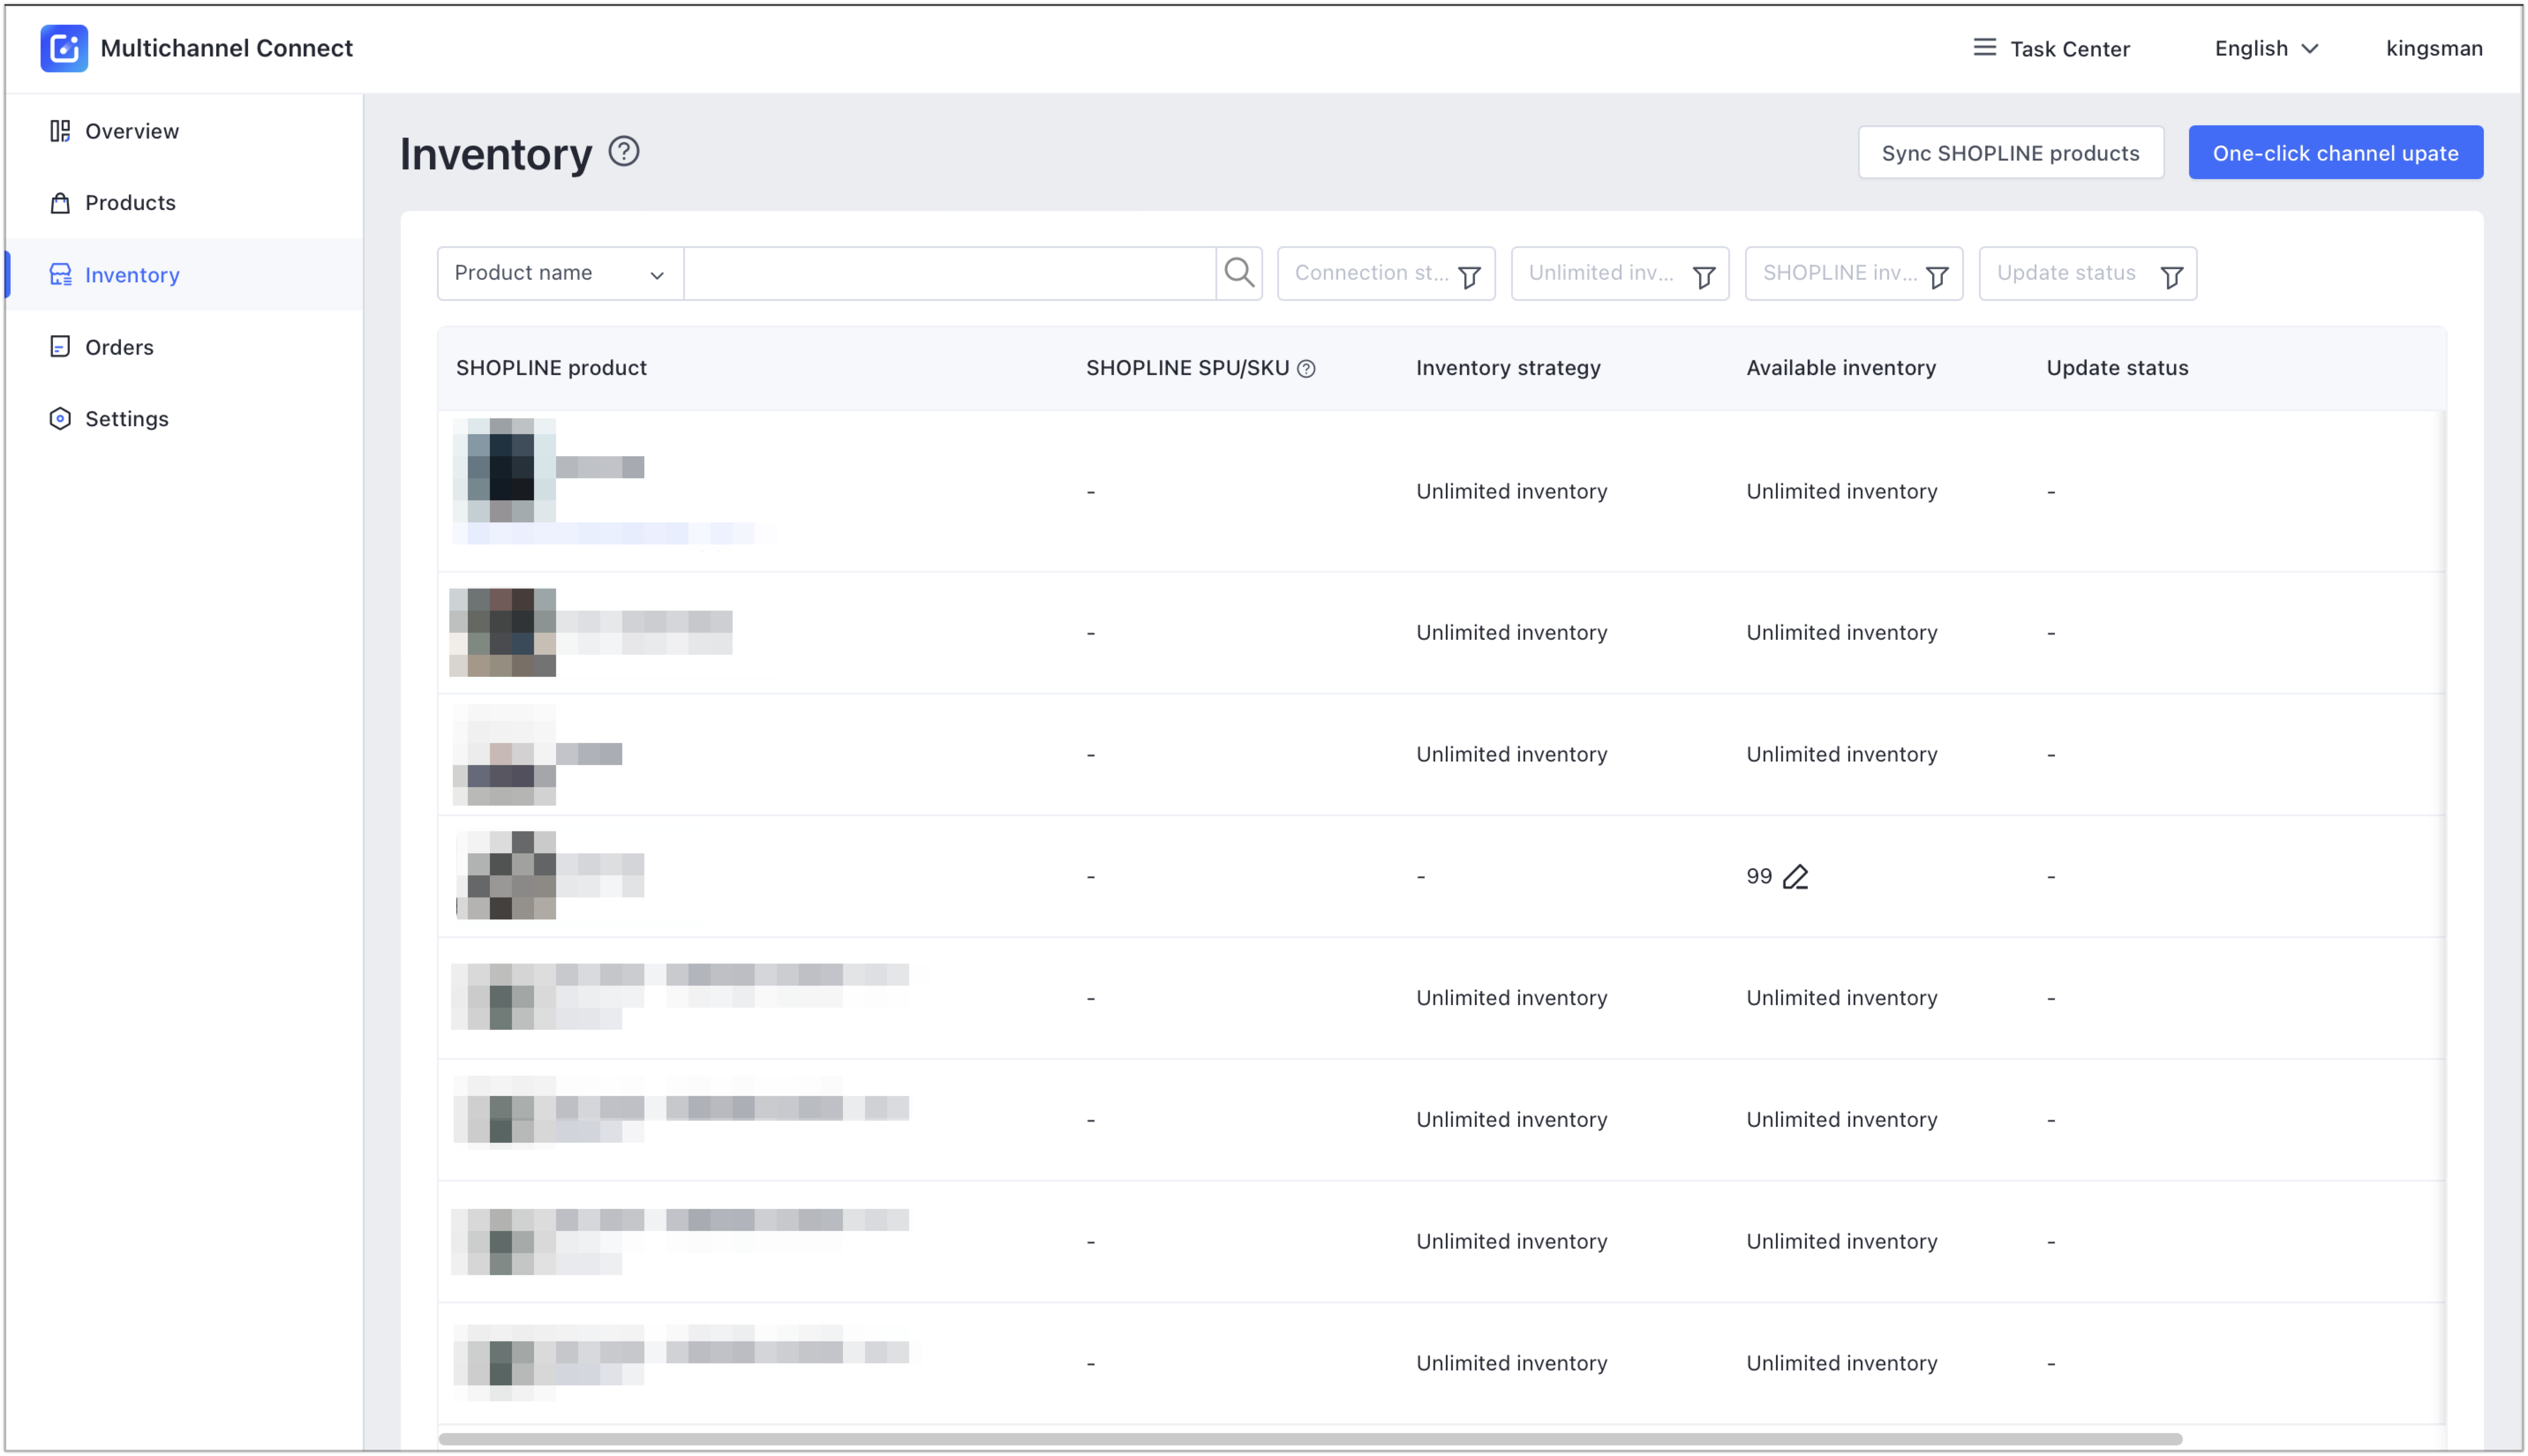Open the SHOPLINE inventory filter dropdown
Image resolution: width=2528 pixels, height=1456 pixels.
1853,273
